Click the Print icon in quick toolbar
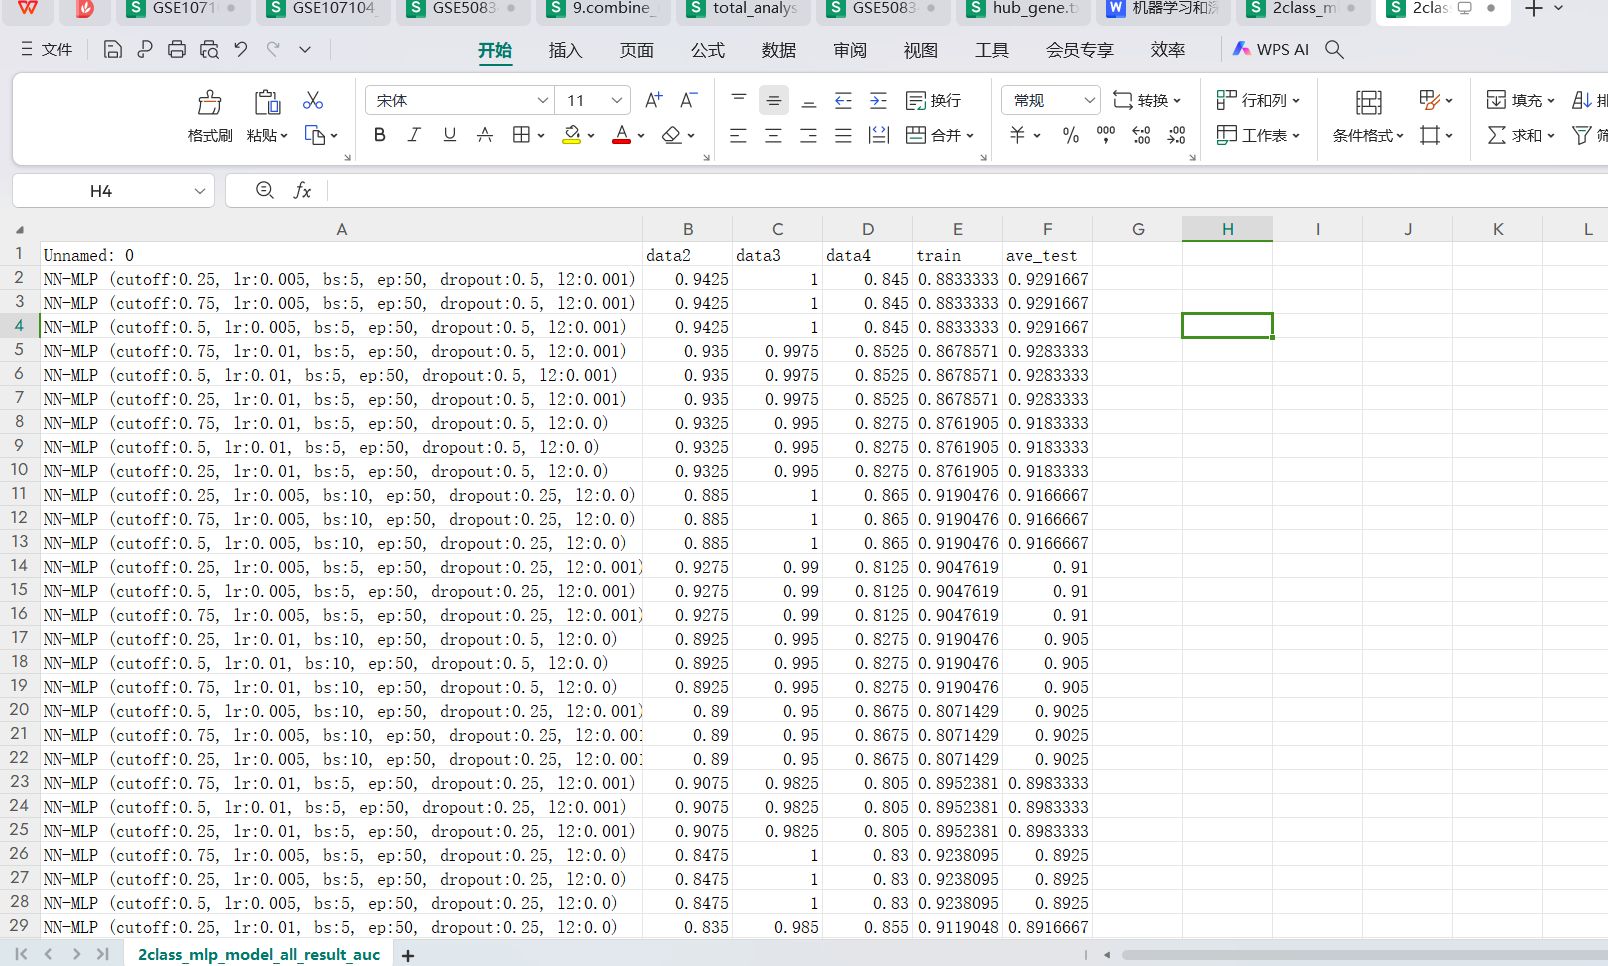The height and width of the screenshot is (966, 1608). tap(177, 49)
